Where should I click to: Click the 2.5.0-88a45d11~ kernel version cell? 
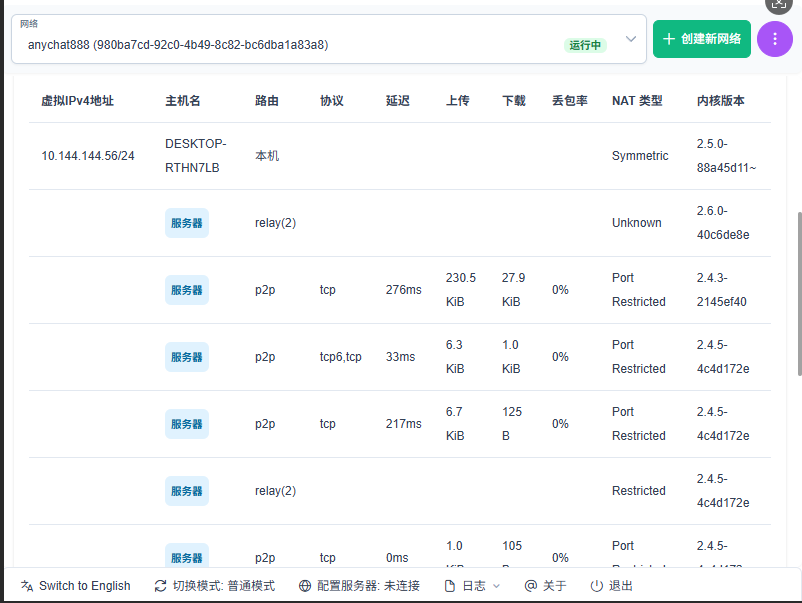[x=726, y=156]
